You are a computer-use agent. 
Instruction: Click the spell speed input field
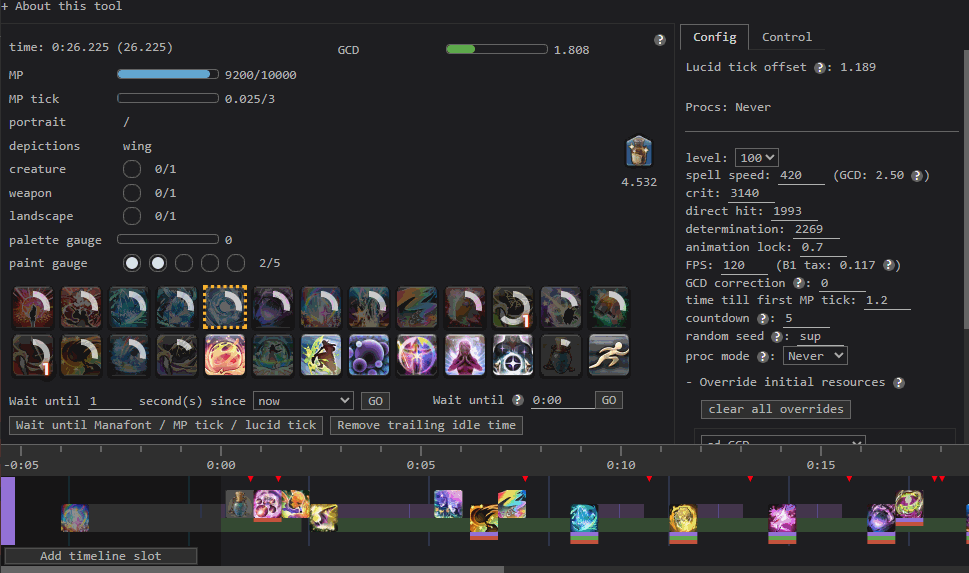pyautogui.click(x=800, y=176)
